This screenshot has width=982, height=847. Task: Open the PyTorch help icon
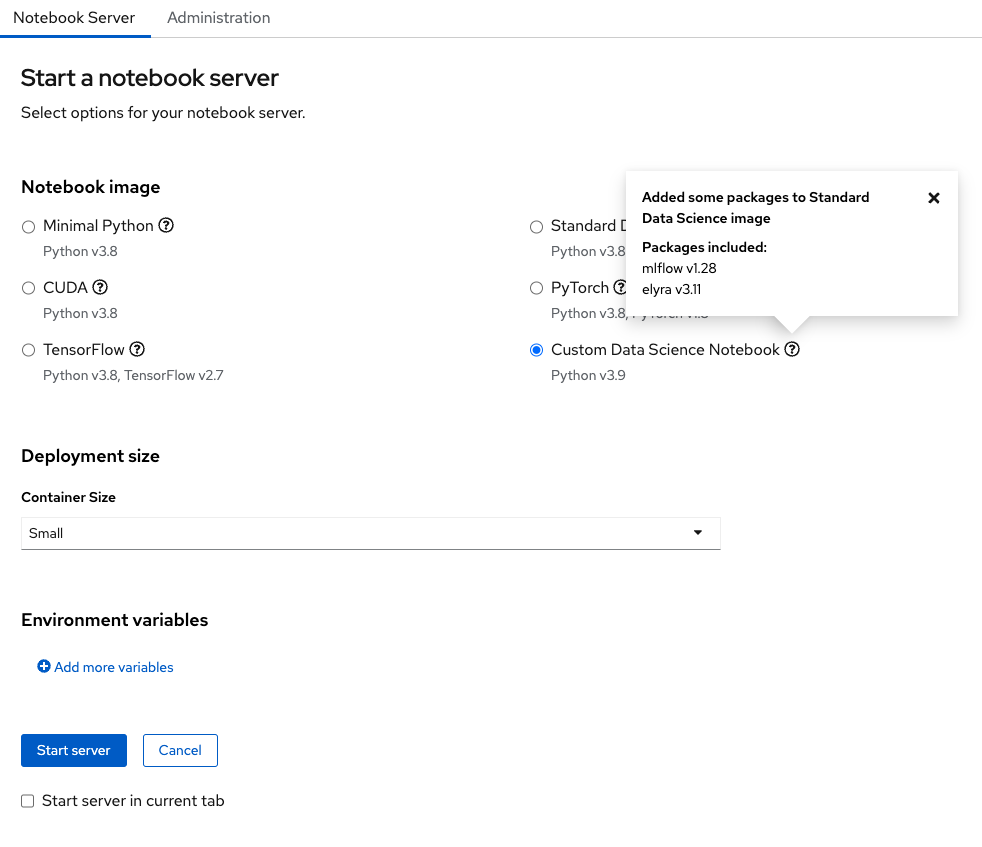coord(619,288)
